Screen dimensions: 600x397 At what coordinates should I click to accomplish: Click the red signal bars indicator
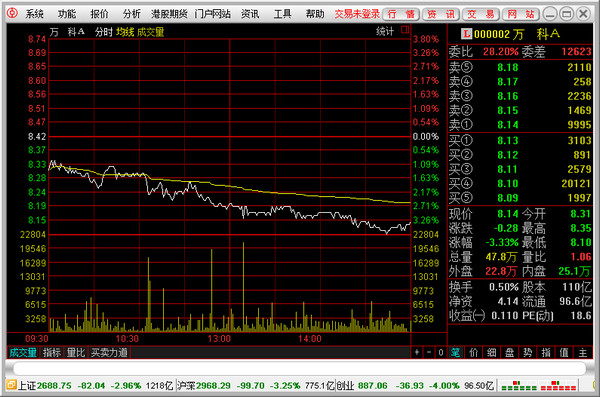558,386
